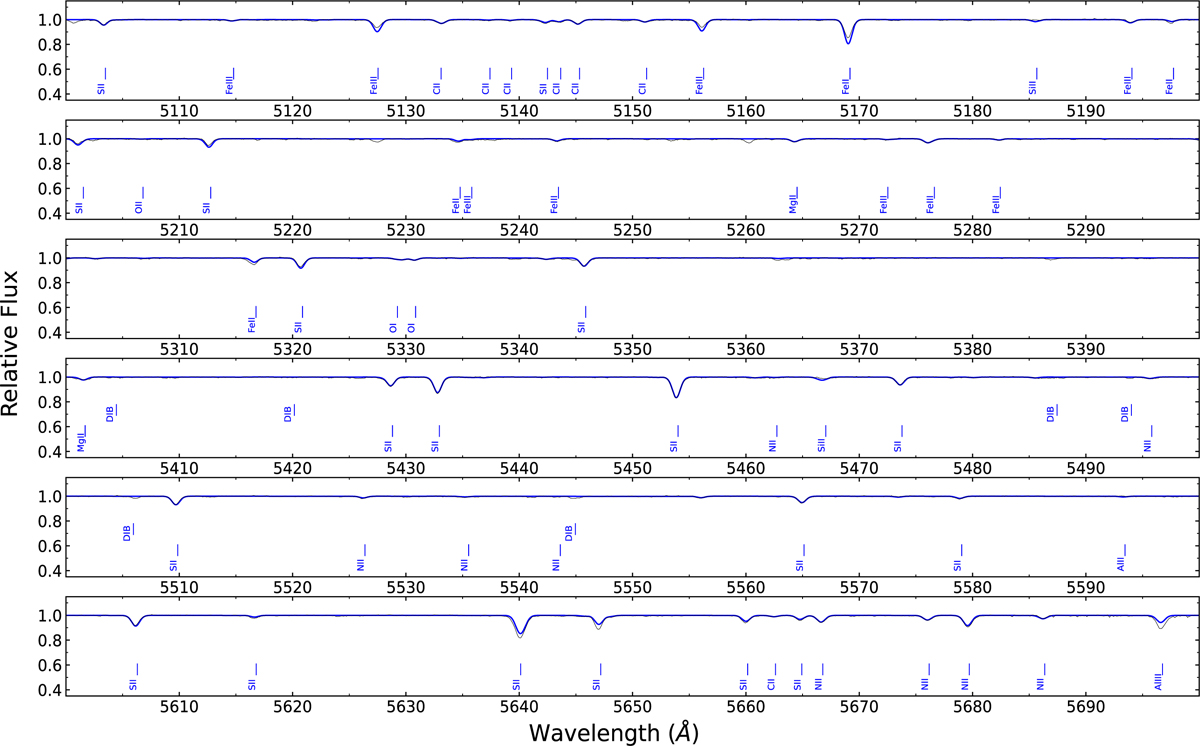The image size is (1200, 746).
Task: Click the FeII label in the third panel
Action: [252, 323]
